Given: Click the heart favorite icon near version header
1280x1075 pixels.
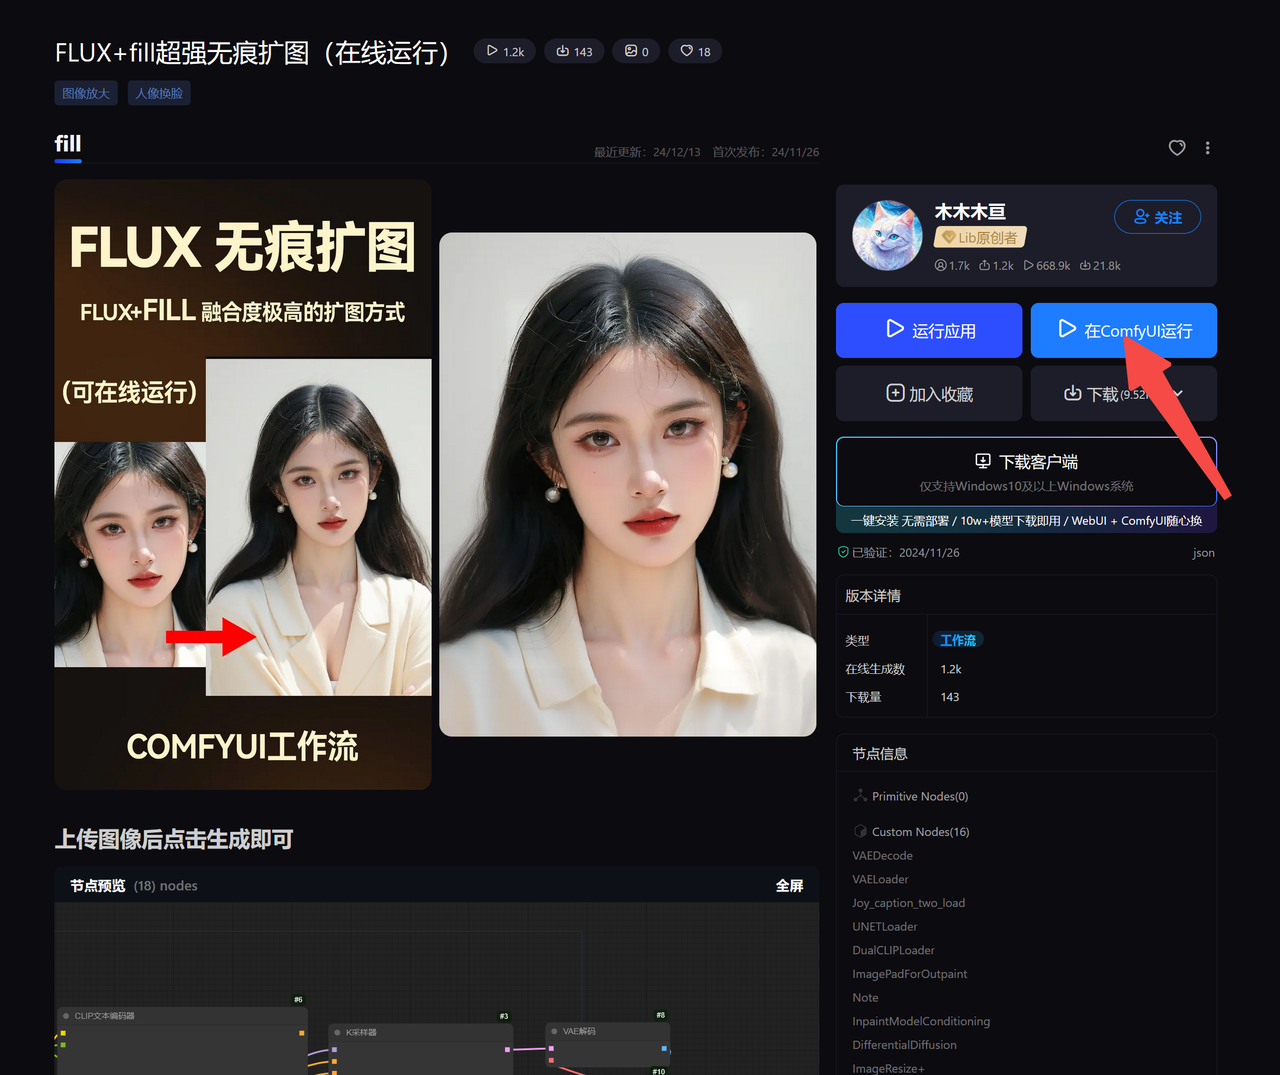Looking at the screenshot, I should click(x=1177, y=148).
